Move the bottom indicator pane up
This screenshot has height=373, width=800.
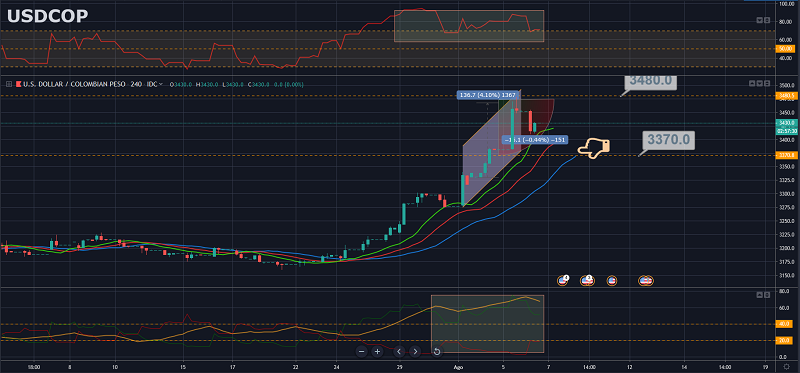coord(760,295)
